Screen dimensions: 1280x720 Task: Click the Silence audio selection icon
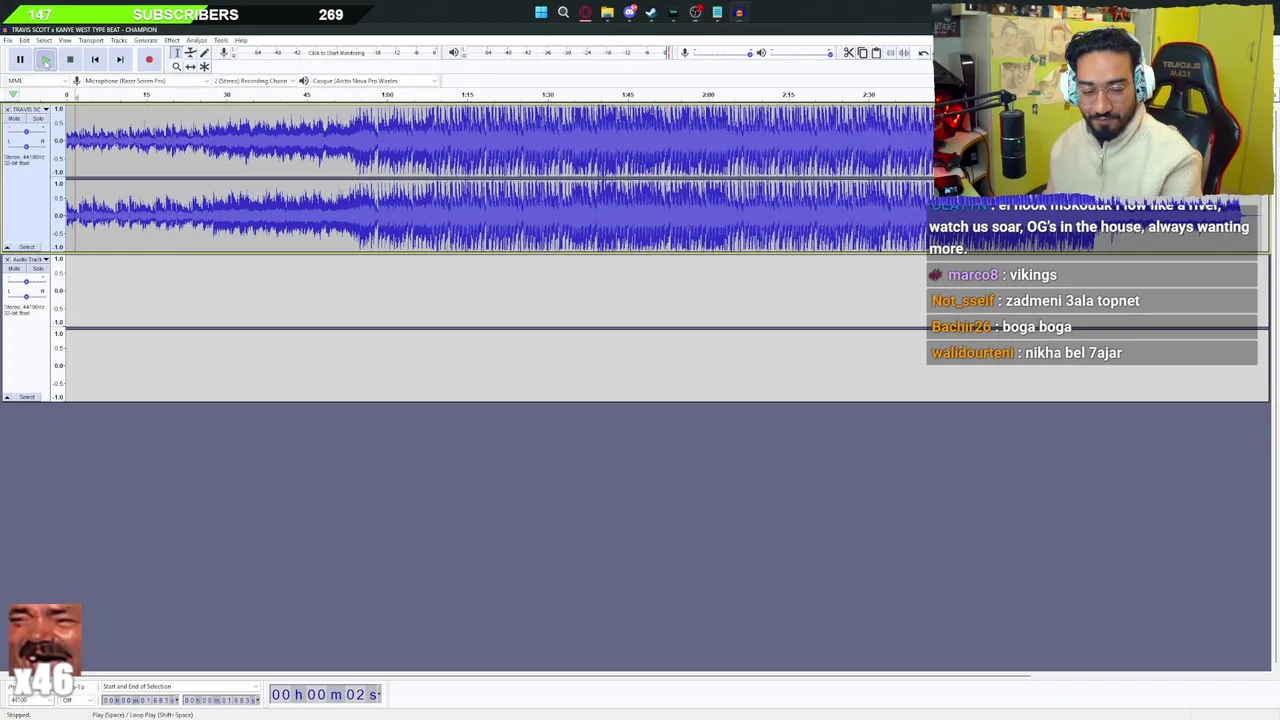(x=904, y=53)
